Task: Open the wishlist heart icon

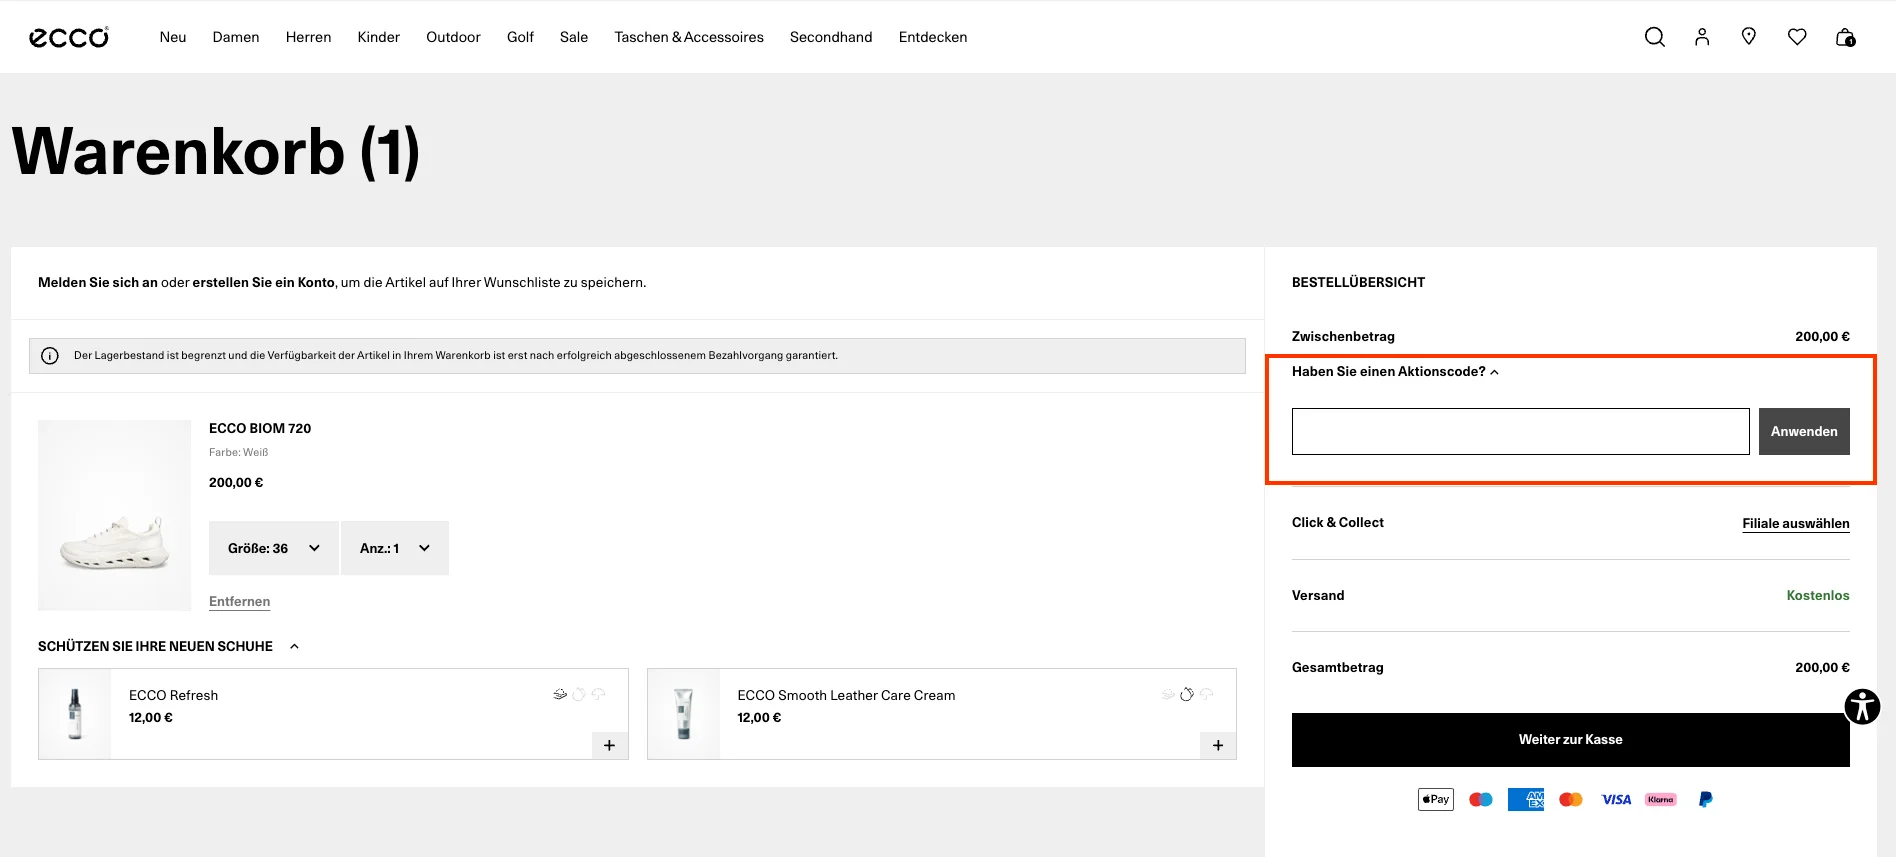Action: tap(1797, 37)
